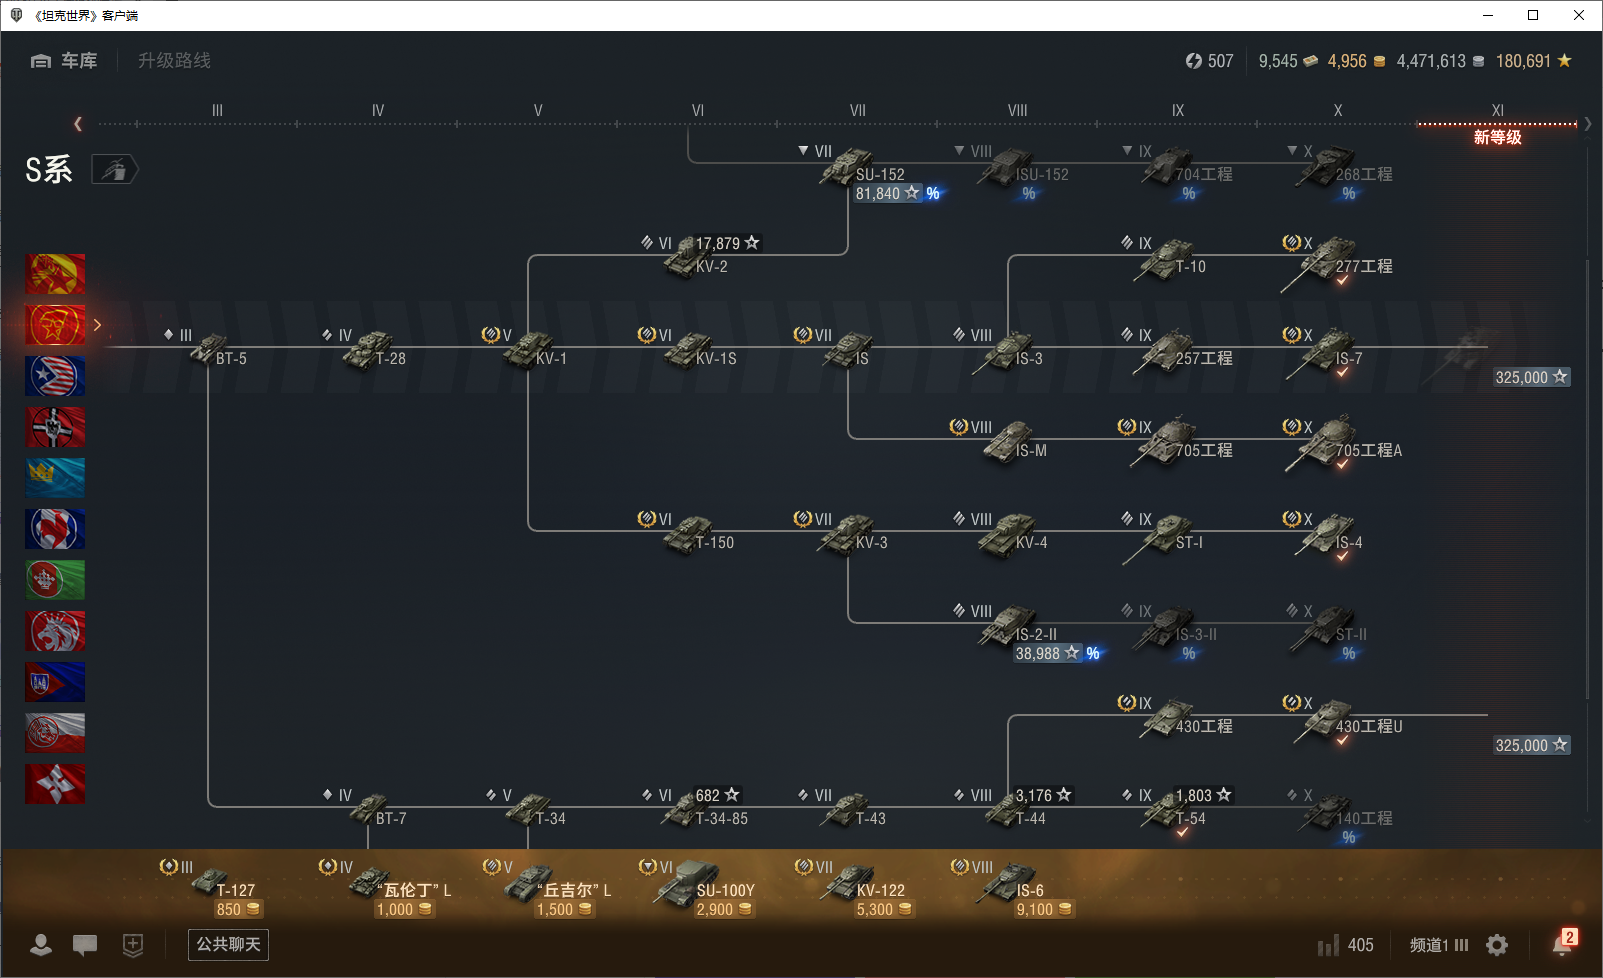The width and height of the screenshot is (1603, 978).
Task: Click the tank icon button beside S系
Action: [114, 170]
